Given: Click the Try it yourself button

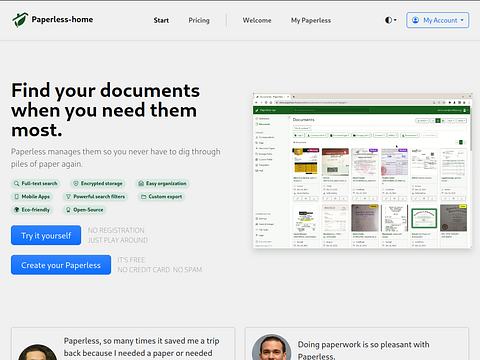Looking at the screenshot, I should tap(46, 235).
